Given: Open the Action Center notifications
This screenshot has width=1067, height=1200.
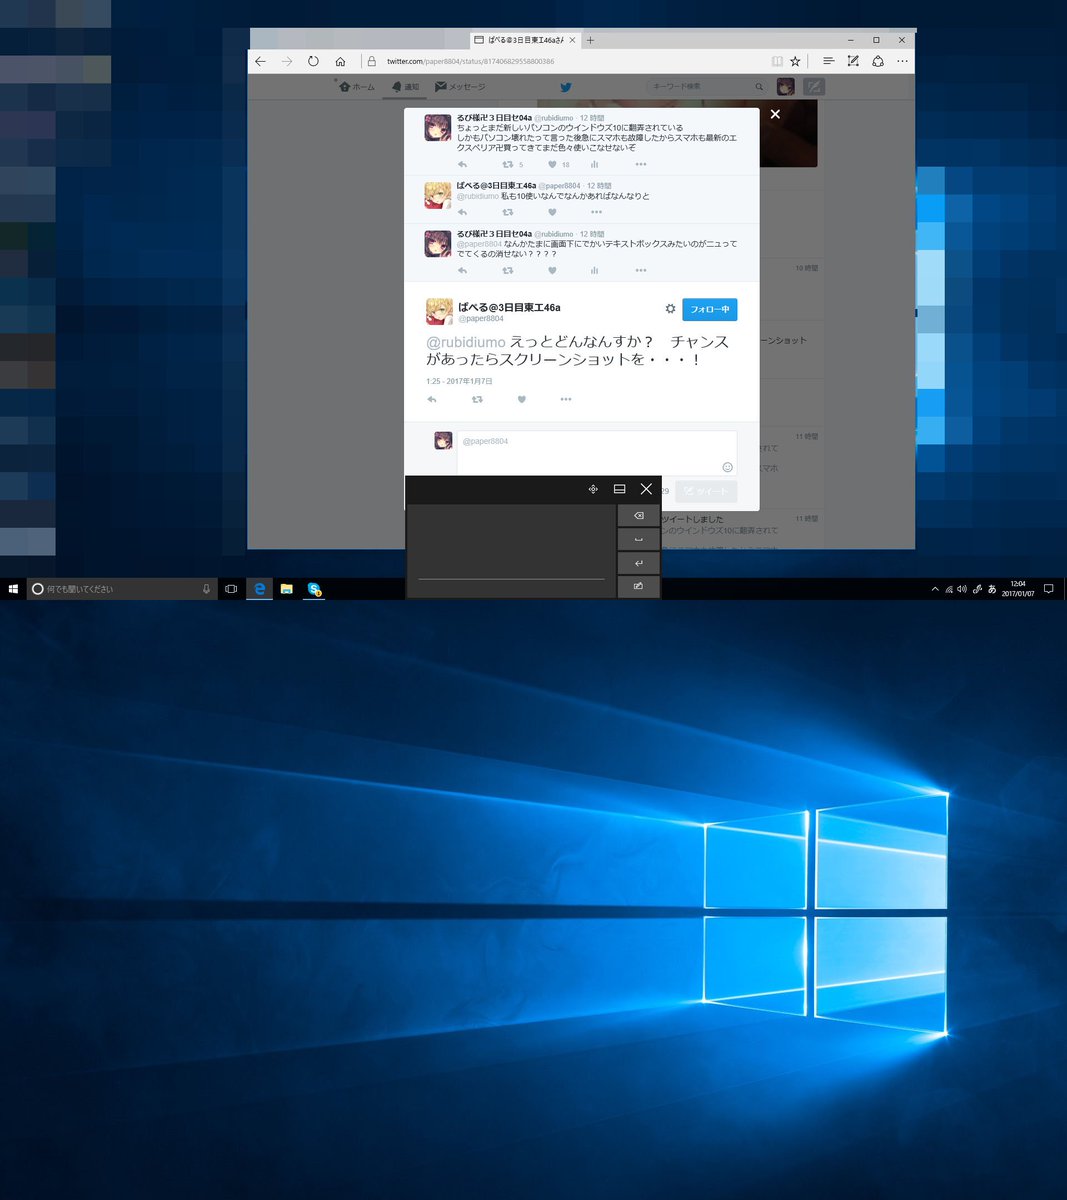Looking at the screenshot, I should [1048, 589].
